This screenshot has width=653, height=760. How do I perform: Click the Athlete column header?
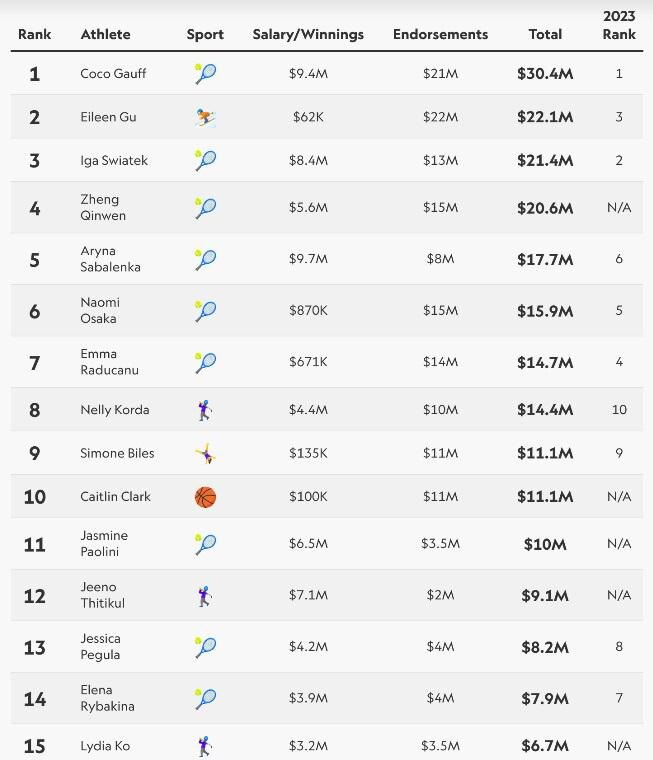(105, 34)
